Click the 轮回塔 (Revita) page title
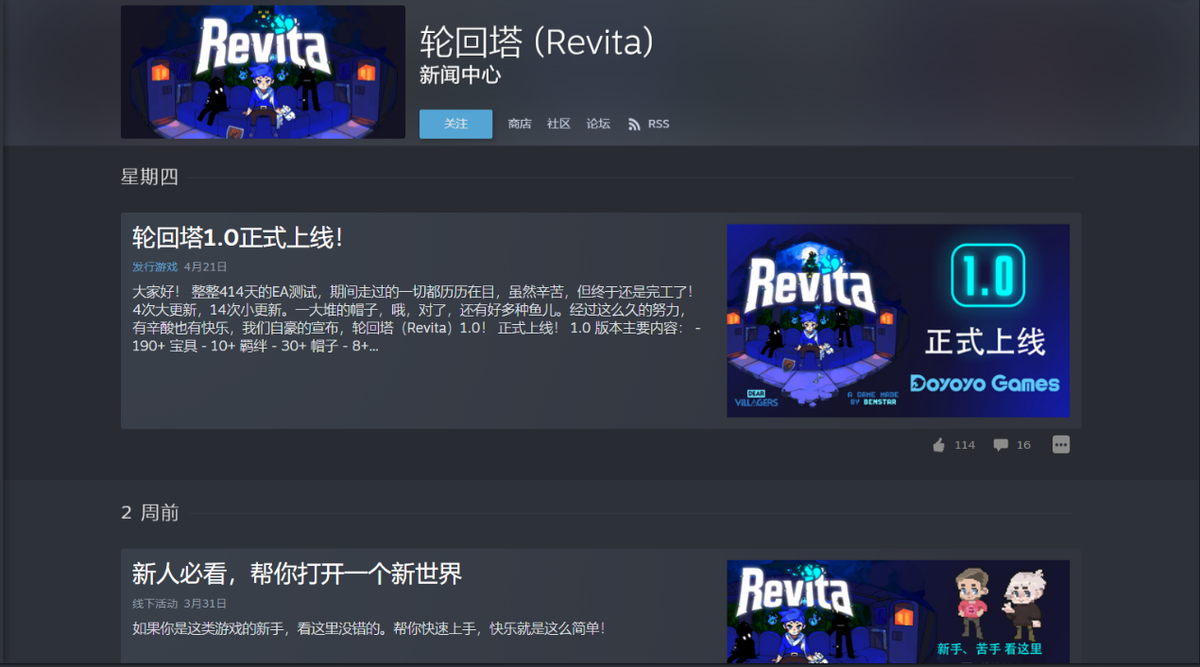The width and height of the screenshot is (1200, 667). (x=537, y=42)
